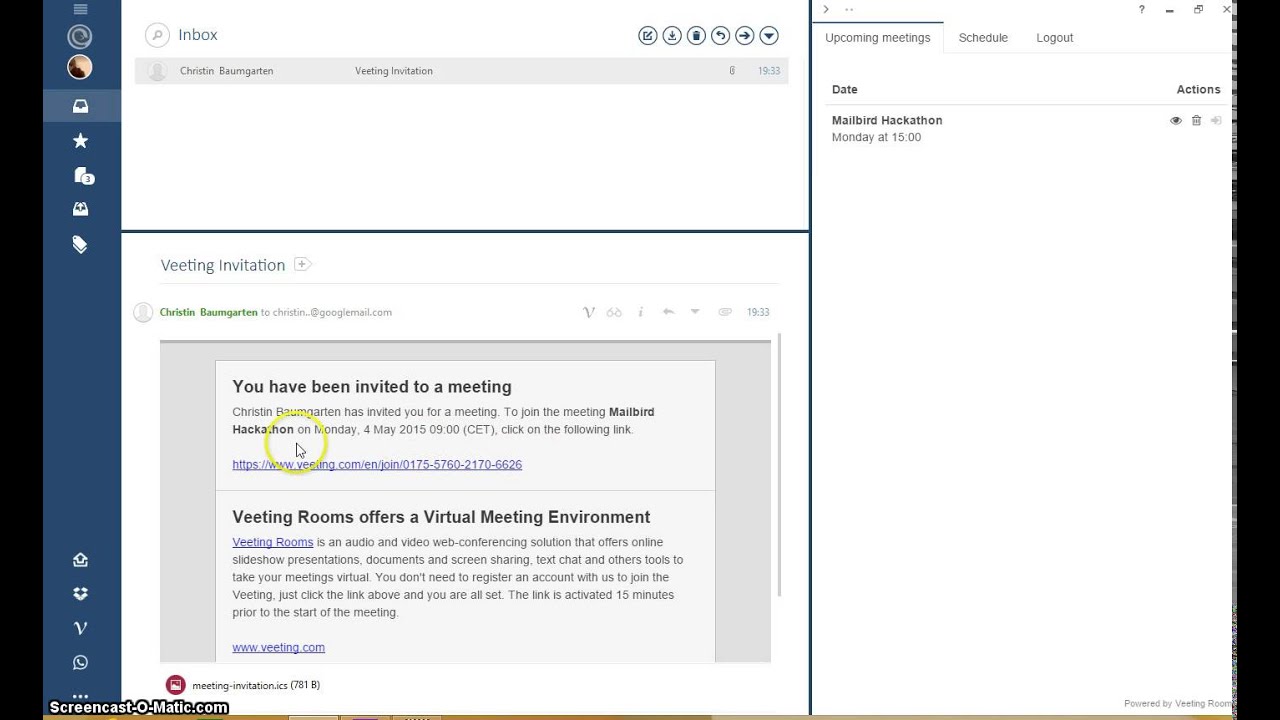Click the unified account circular icon in sidebar
Screen dimensions: 1280x720
click(80, 37)
